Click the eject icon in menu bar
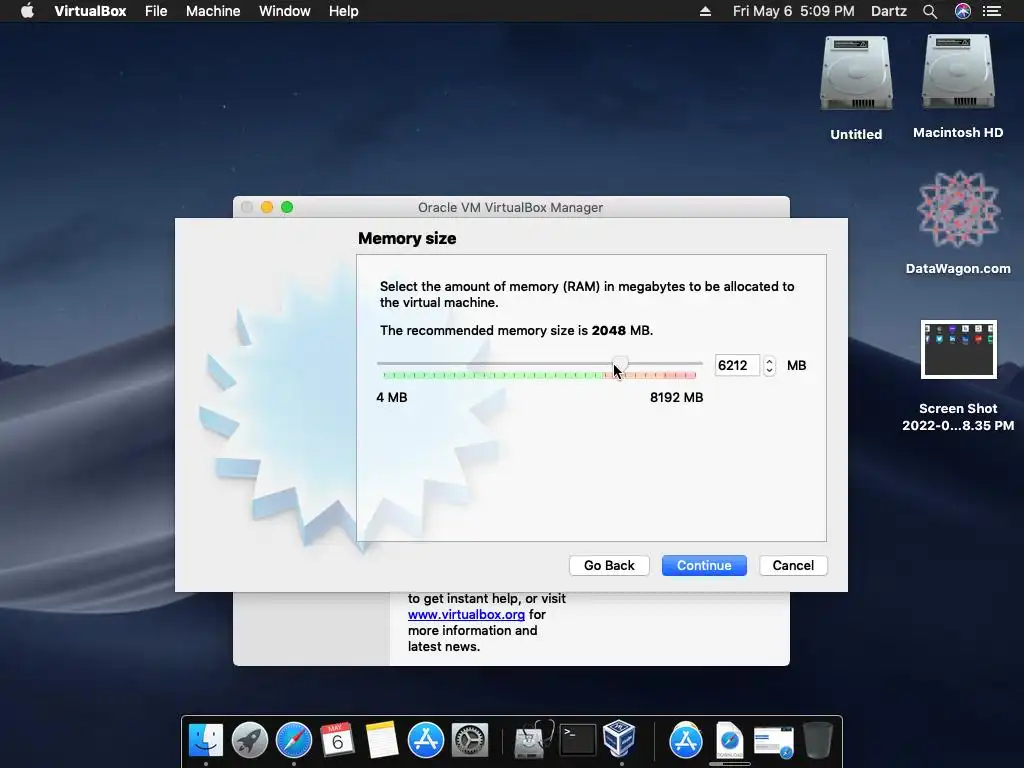This screenshot has height=768, width=1024. pos(705,11)
